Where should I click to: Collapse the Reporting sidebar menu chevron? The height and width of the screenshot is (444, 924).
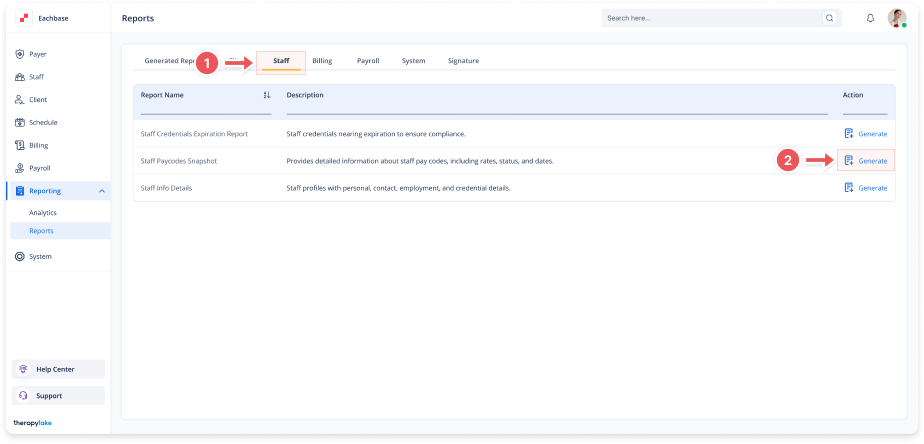pyautogui.click(x=101, y=191)
